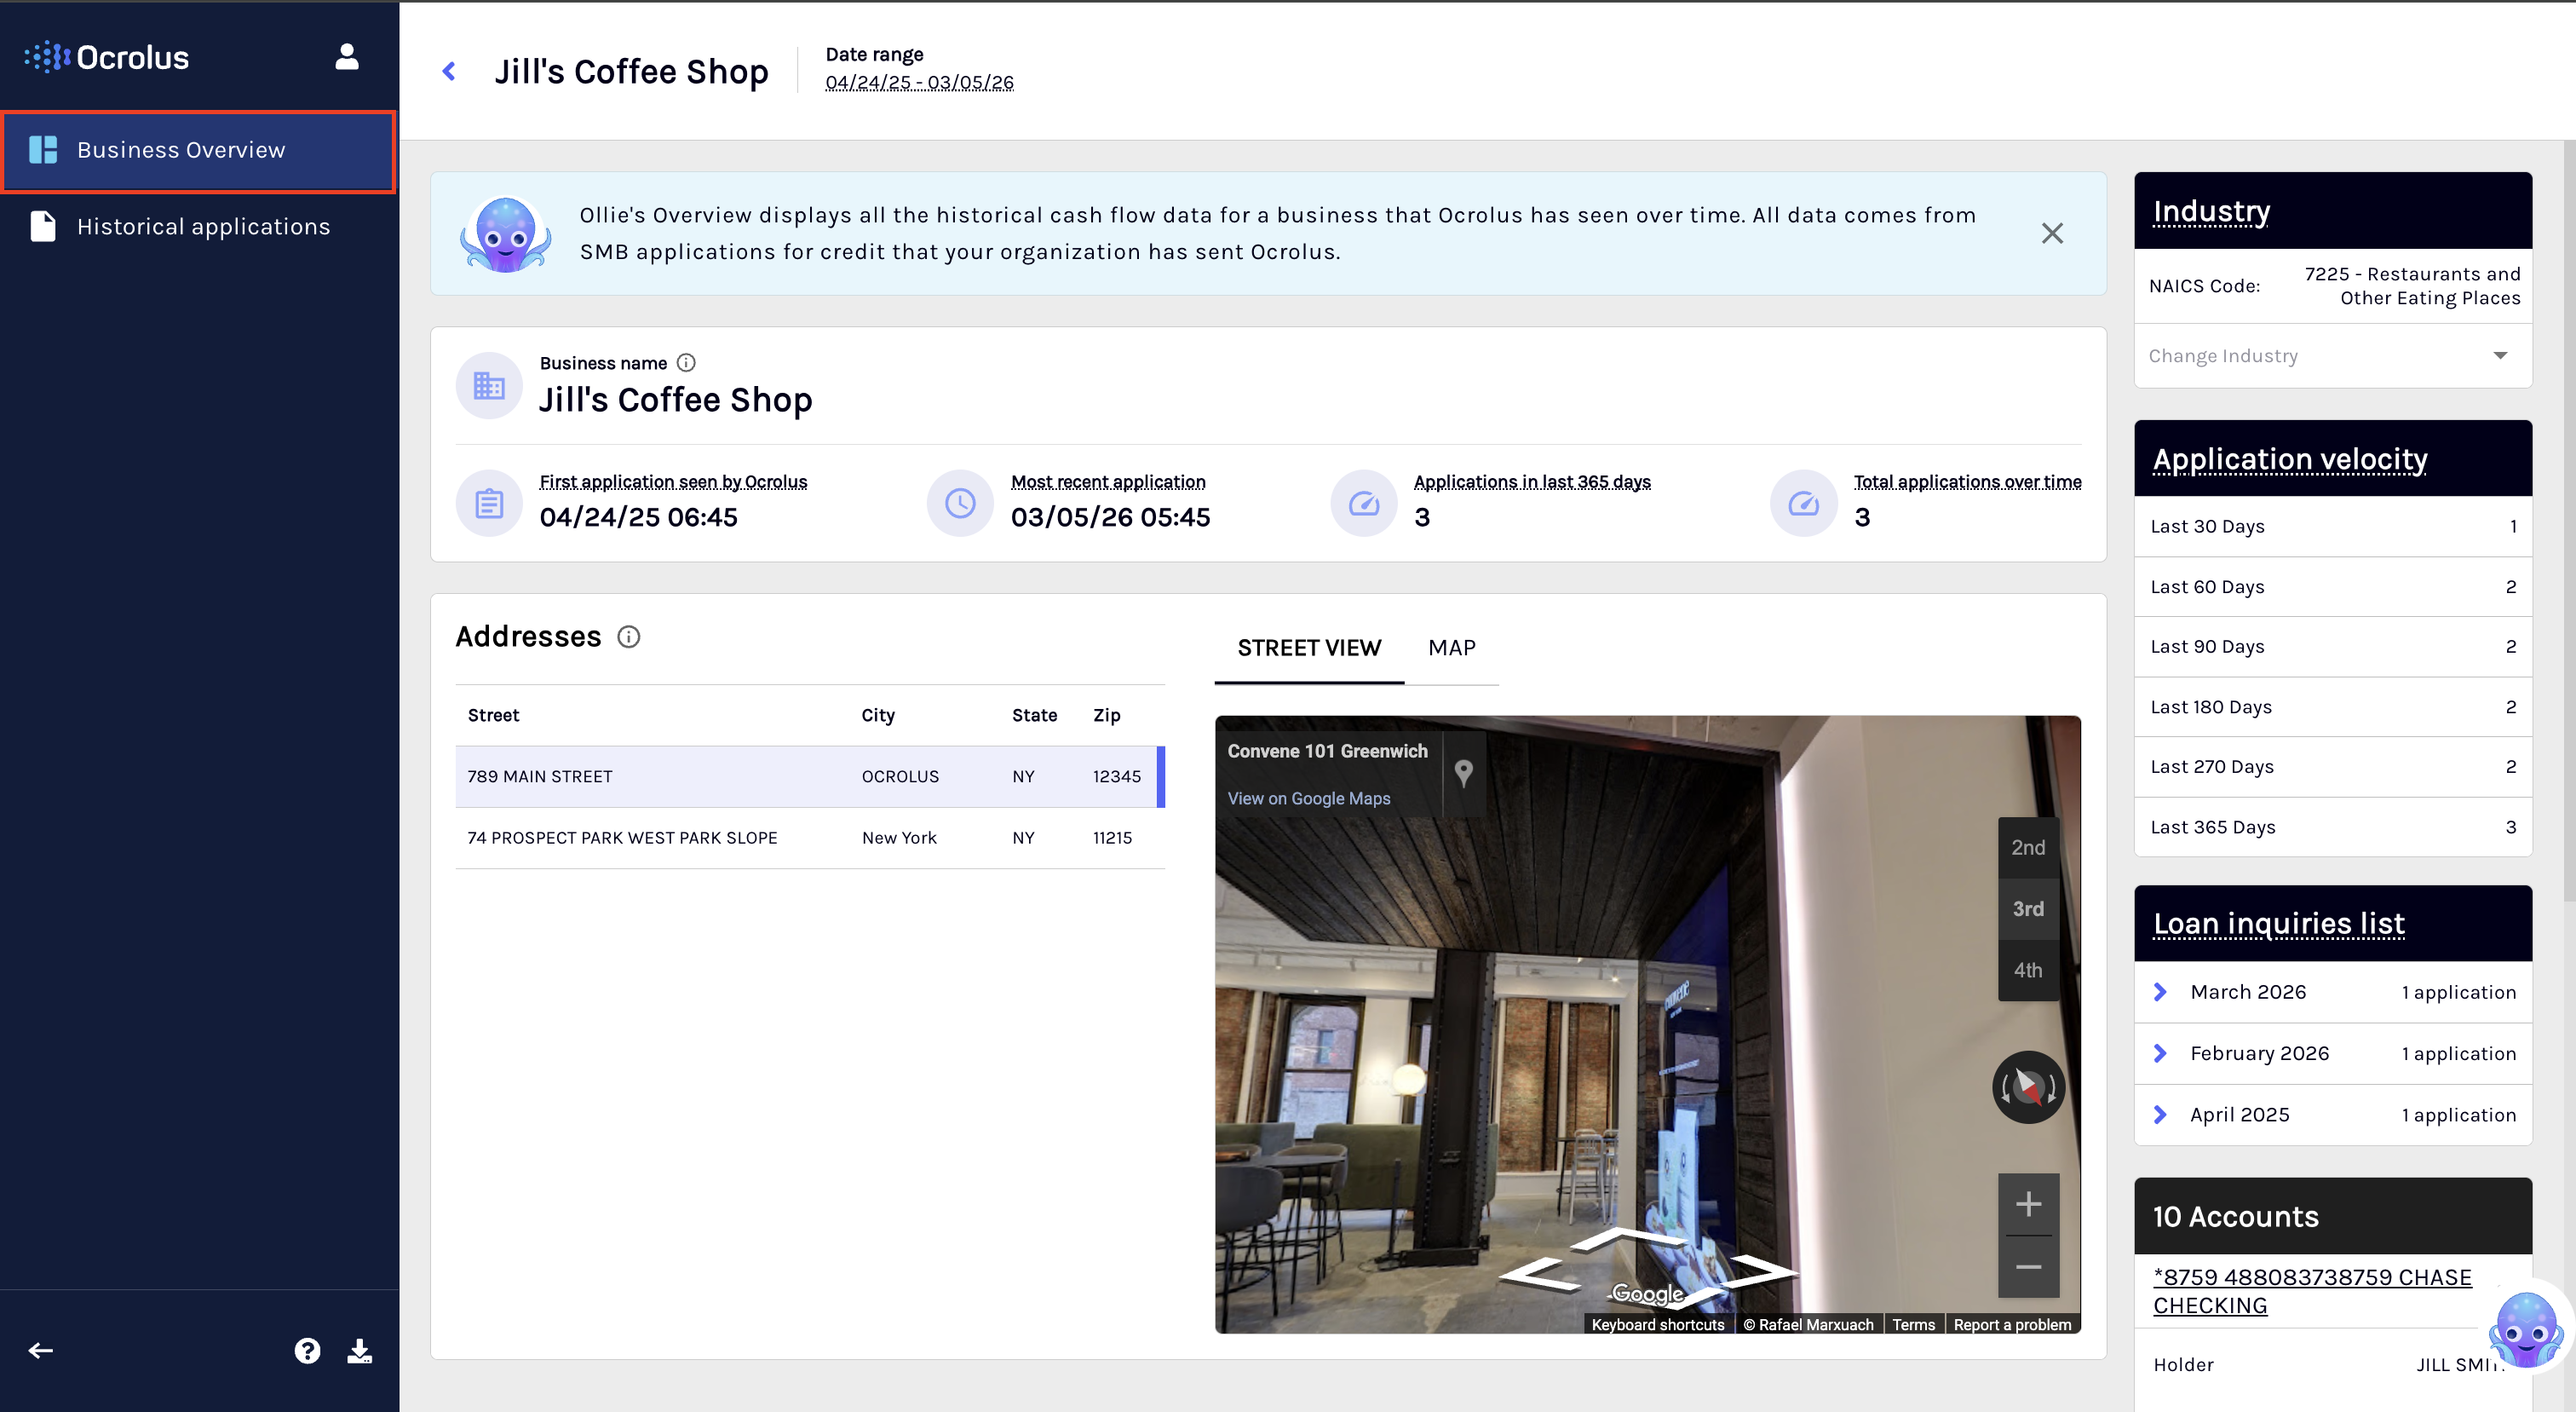The image size is (2576, 1412).
Task: Zoom in the street view
Action: coord(2028,1204)
